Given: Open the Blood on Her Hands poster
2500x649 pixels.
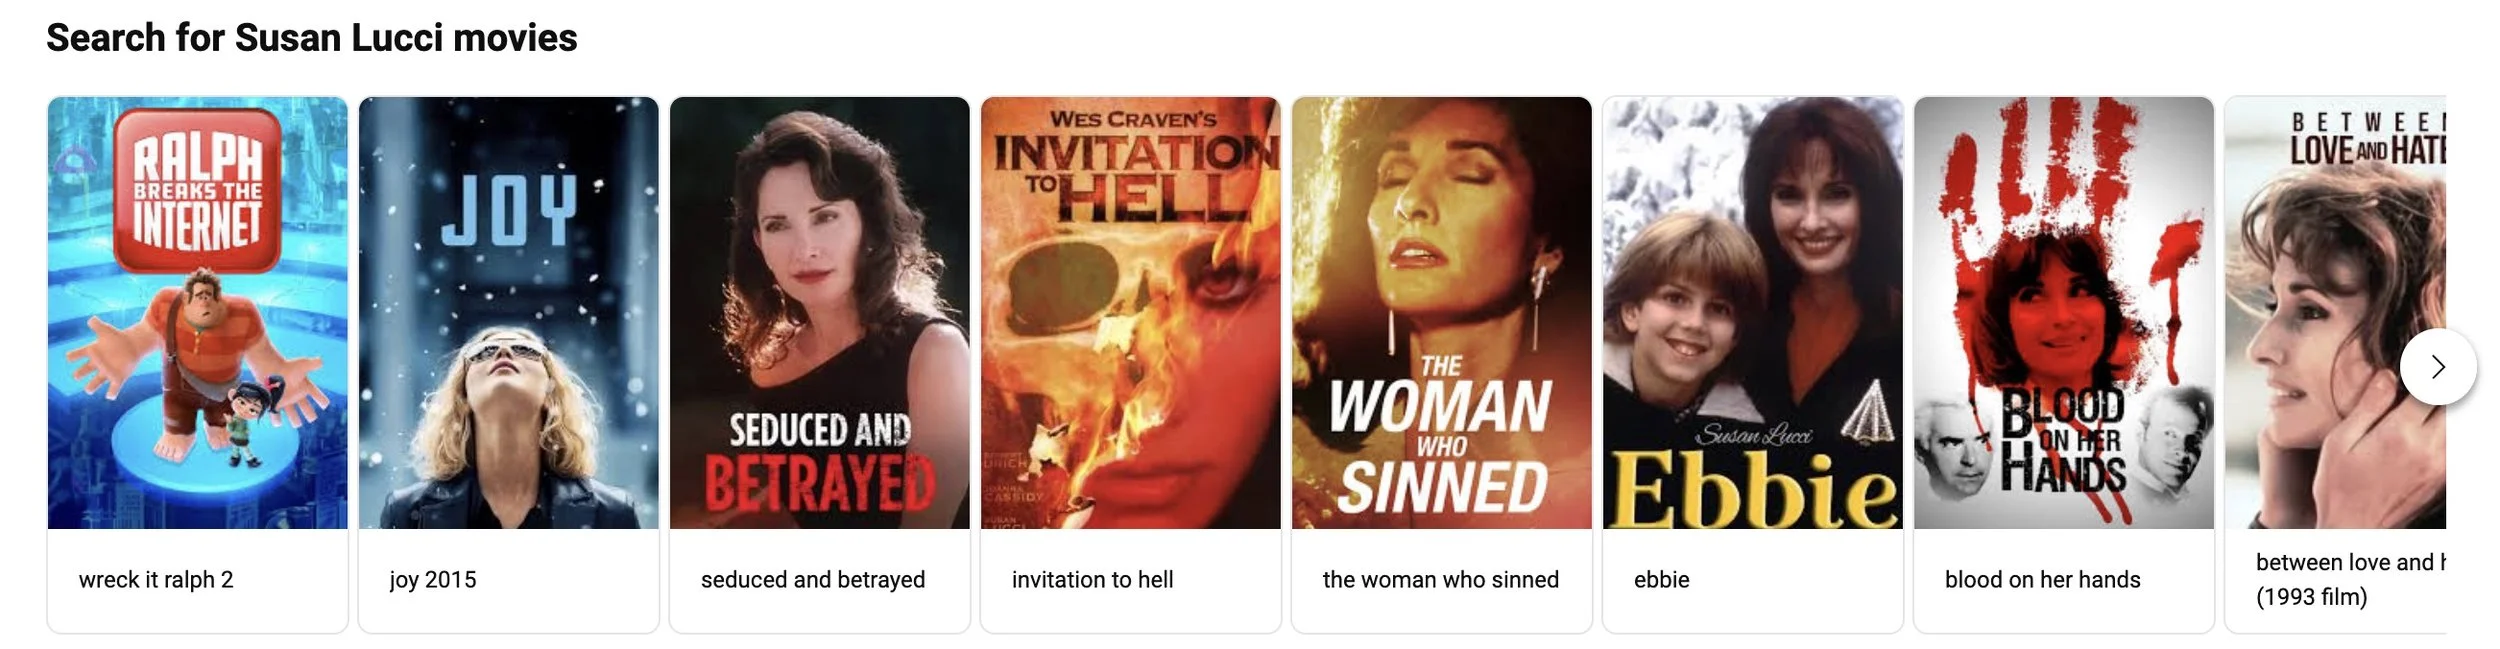Looking at the screenshot, I should pos(2064,312).
